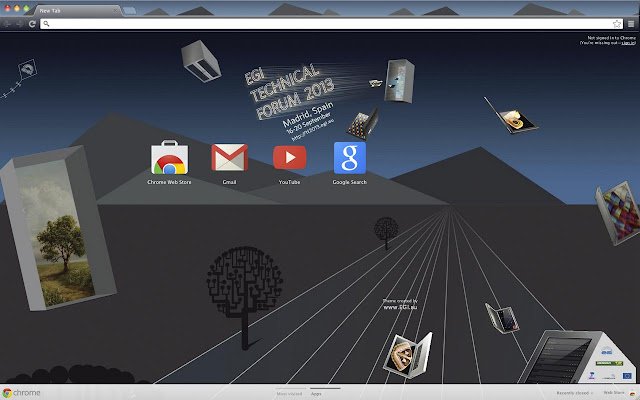640x400 pixels.
Task: Select the New Tab tab
Action: click(76, 11)
